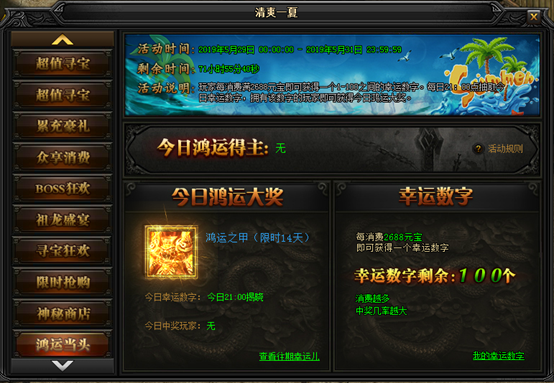The width and height of the screenshot is (554, 383).
Task: Click the 活动规则 rules text
Action: (506, 149)
